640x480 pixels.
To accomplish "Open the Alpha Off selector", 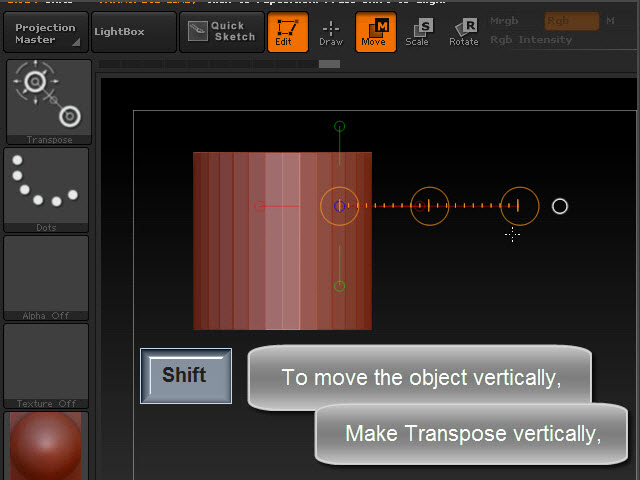I will (46, 278).
